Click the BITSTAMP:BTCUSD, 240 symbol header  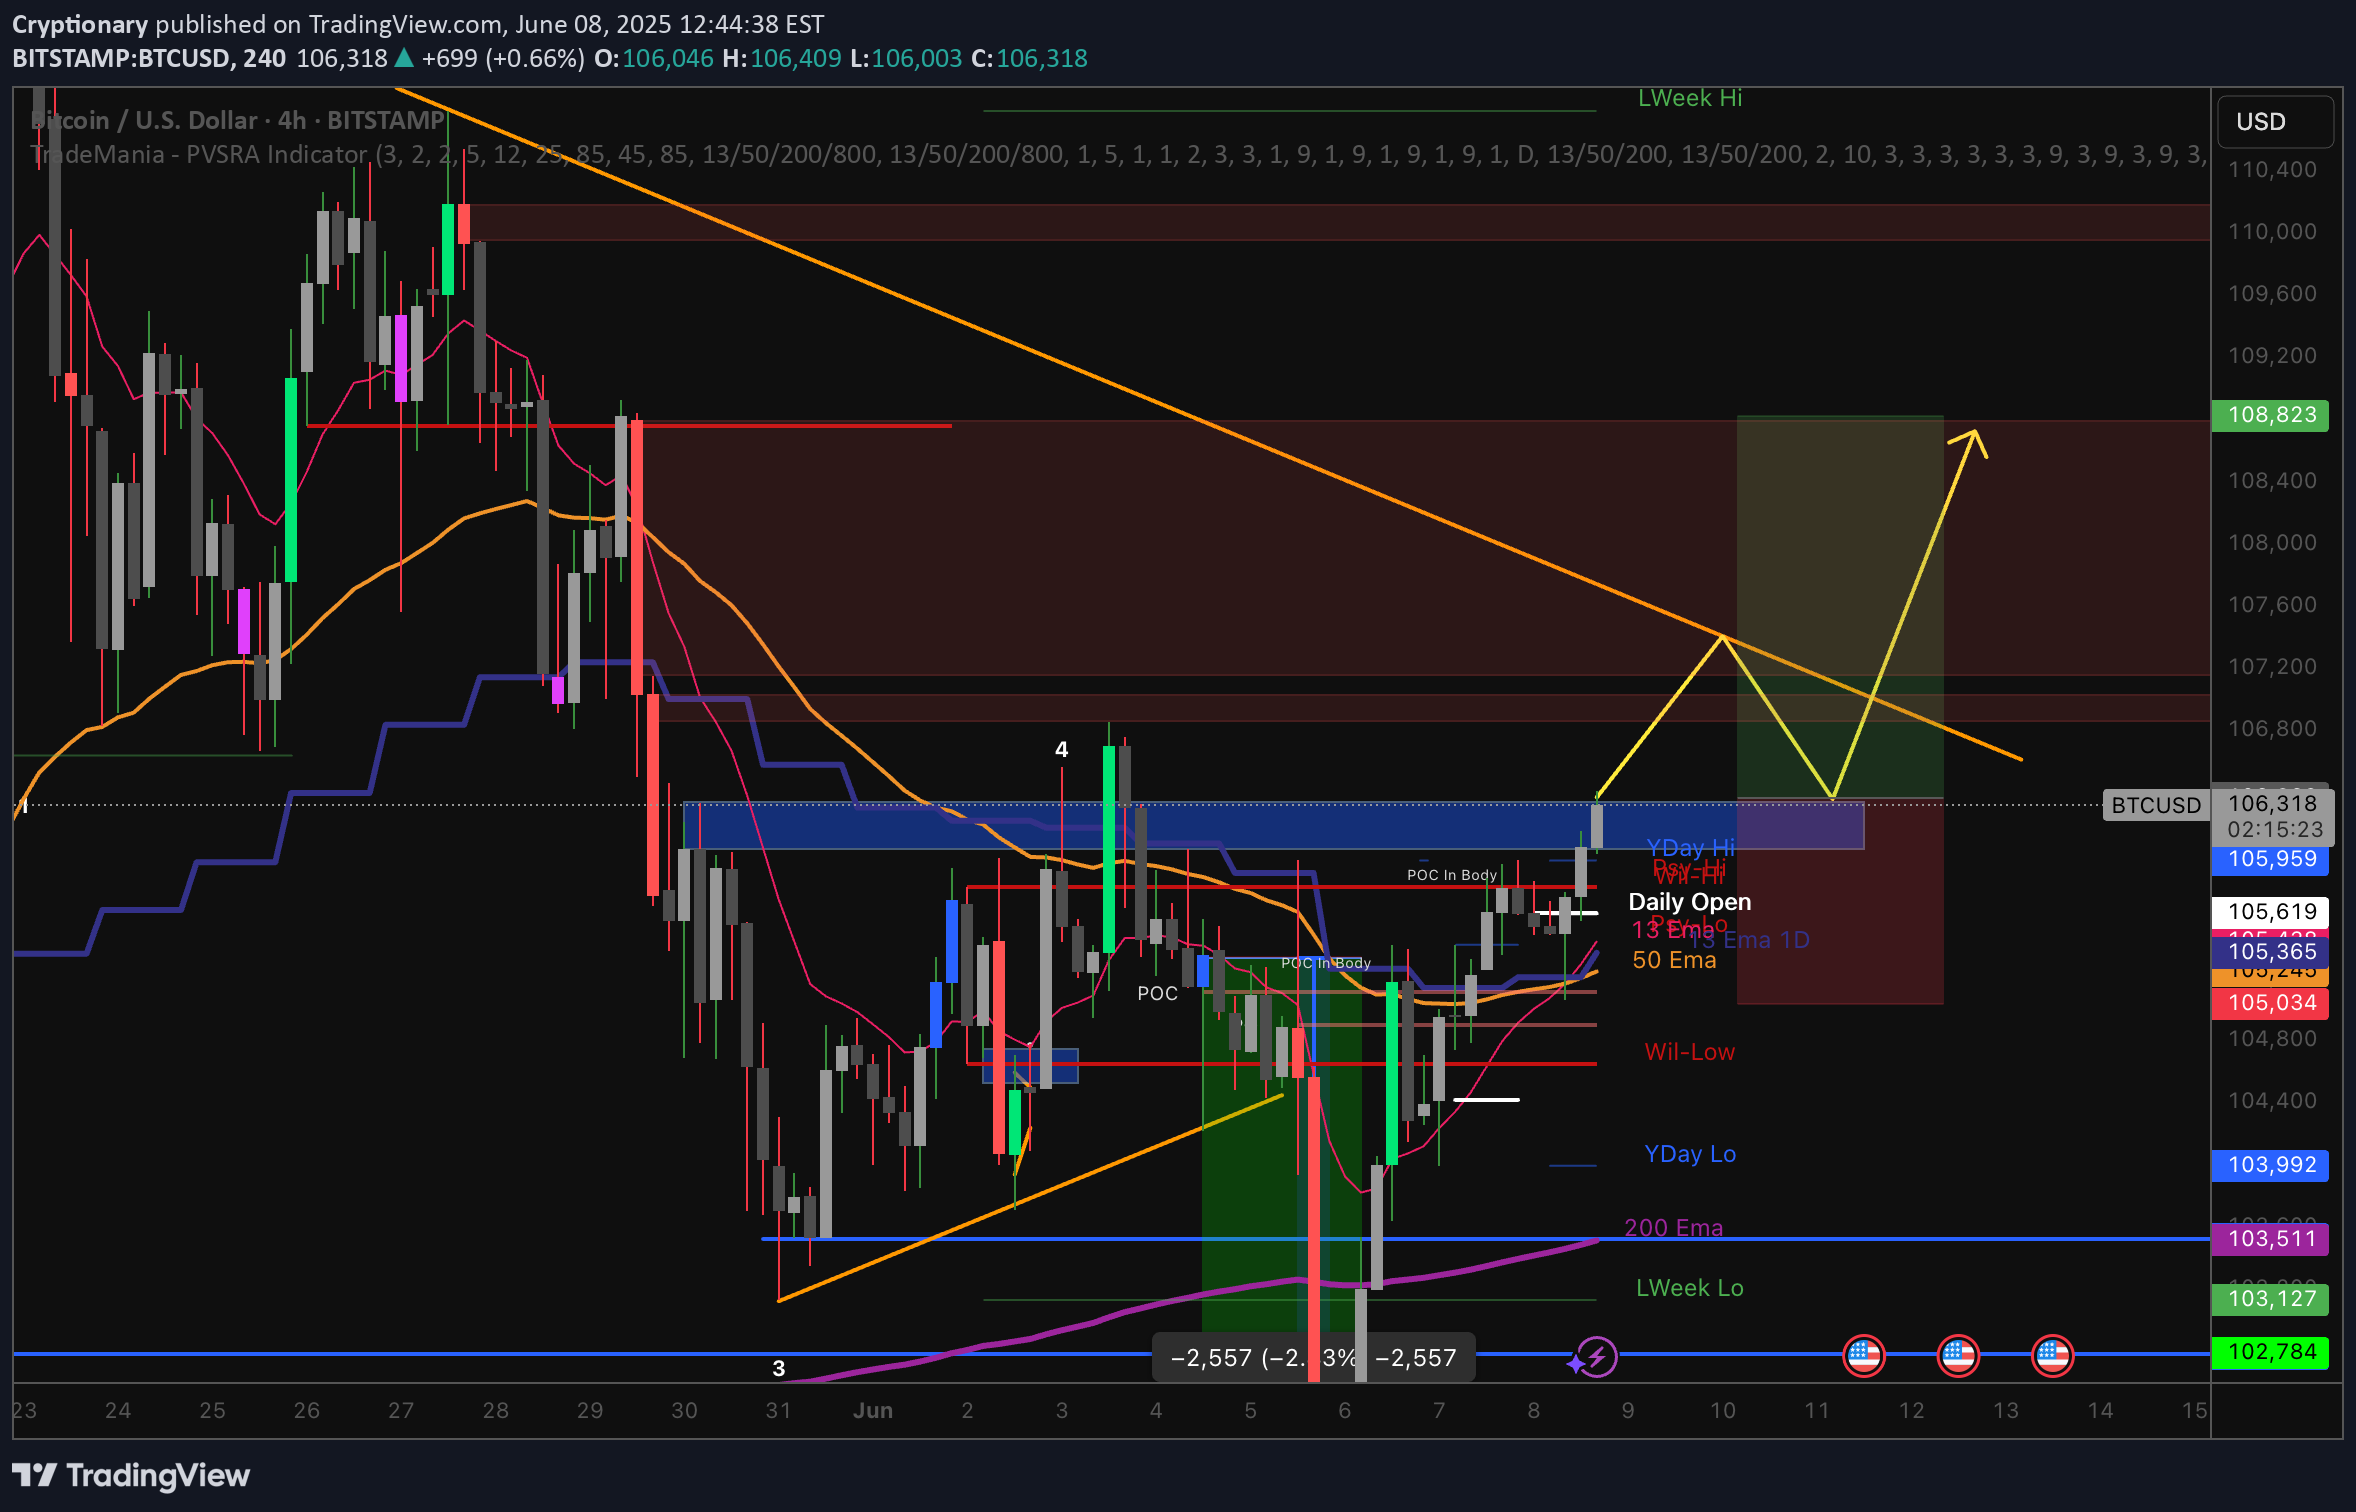[x=149, y=58]
